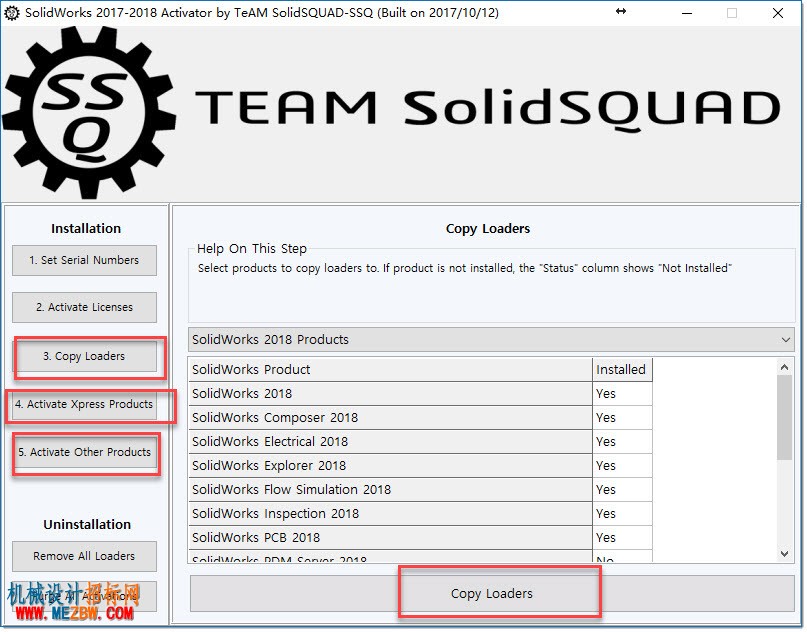Click the product list scrollbar thumb
The image size is (807, 632).
(x=784, y=417)
